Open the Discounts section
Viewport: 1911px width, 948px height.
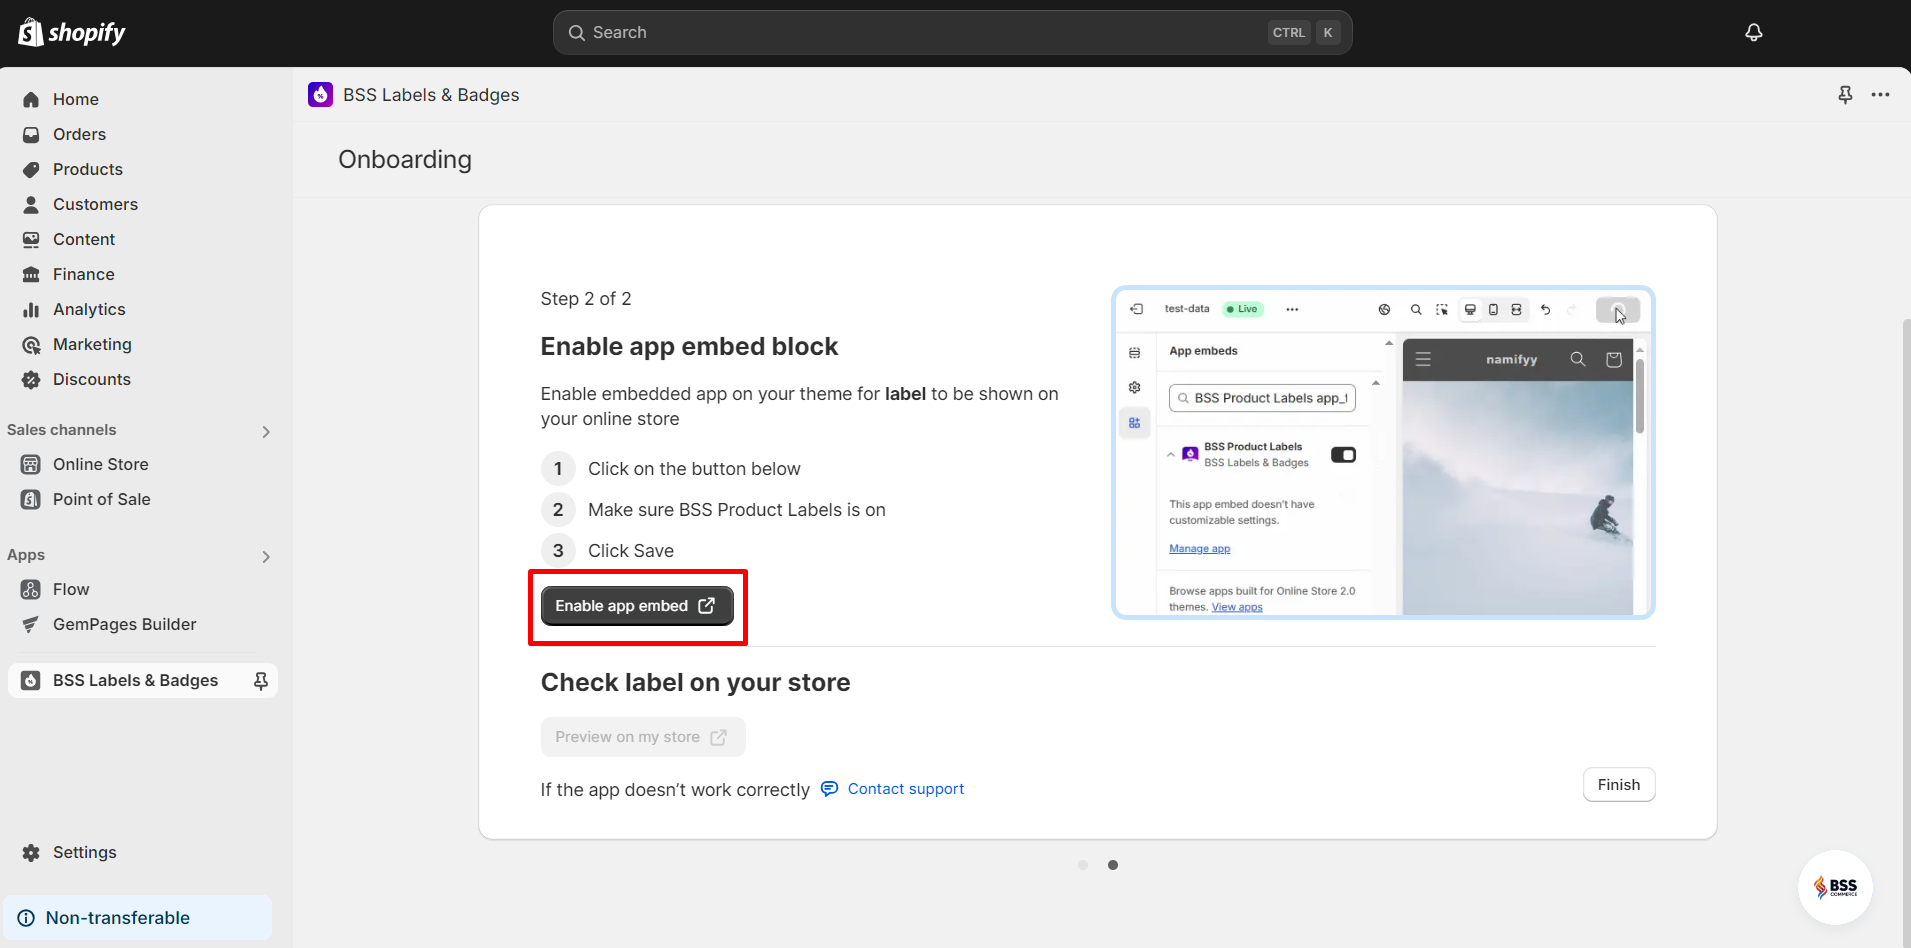click(92, 379)
